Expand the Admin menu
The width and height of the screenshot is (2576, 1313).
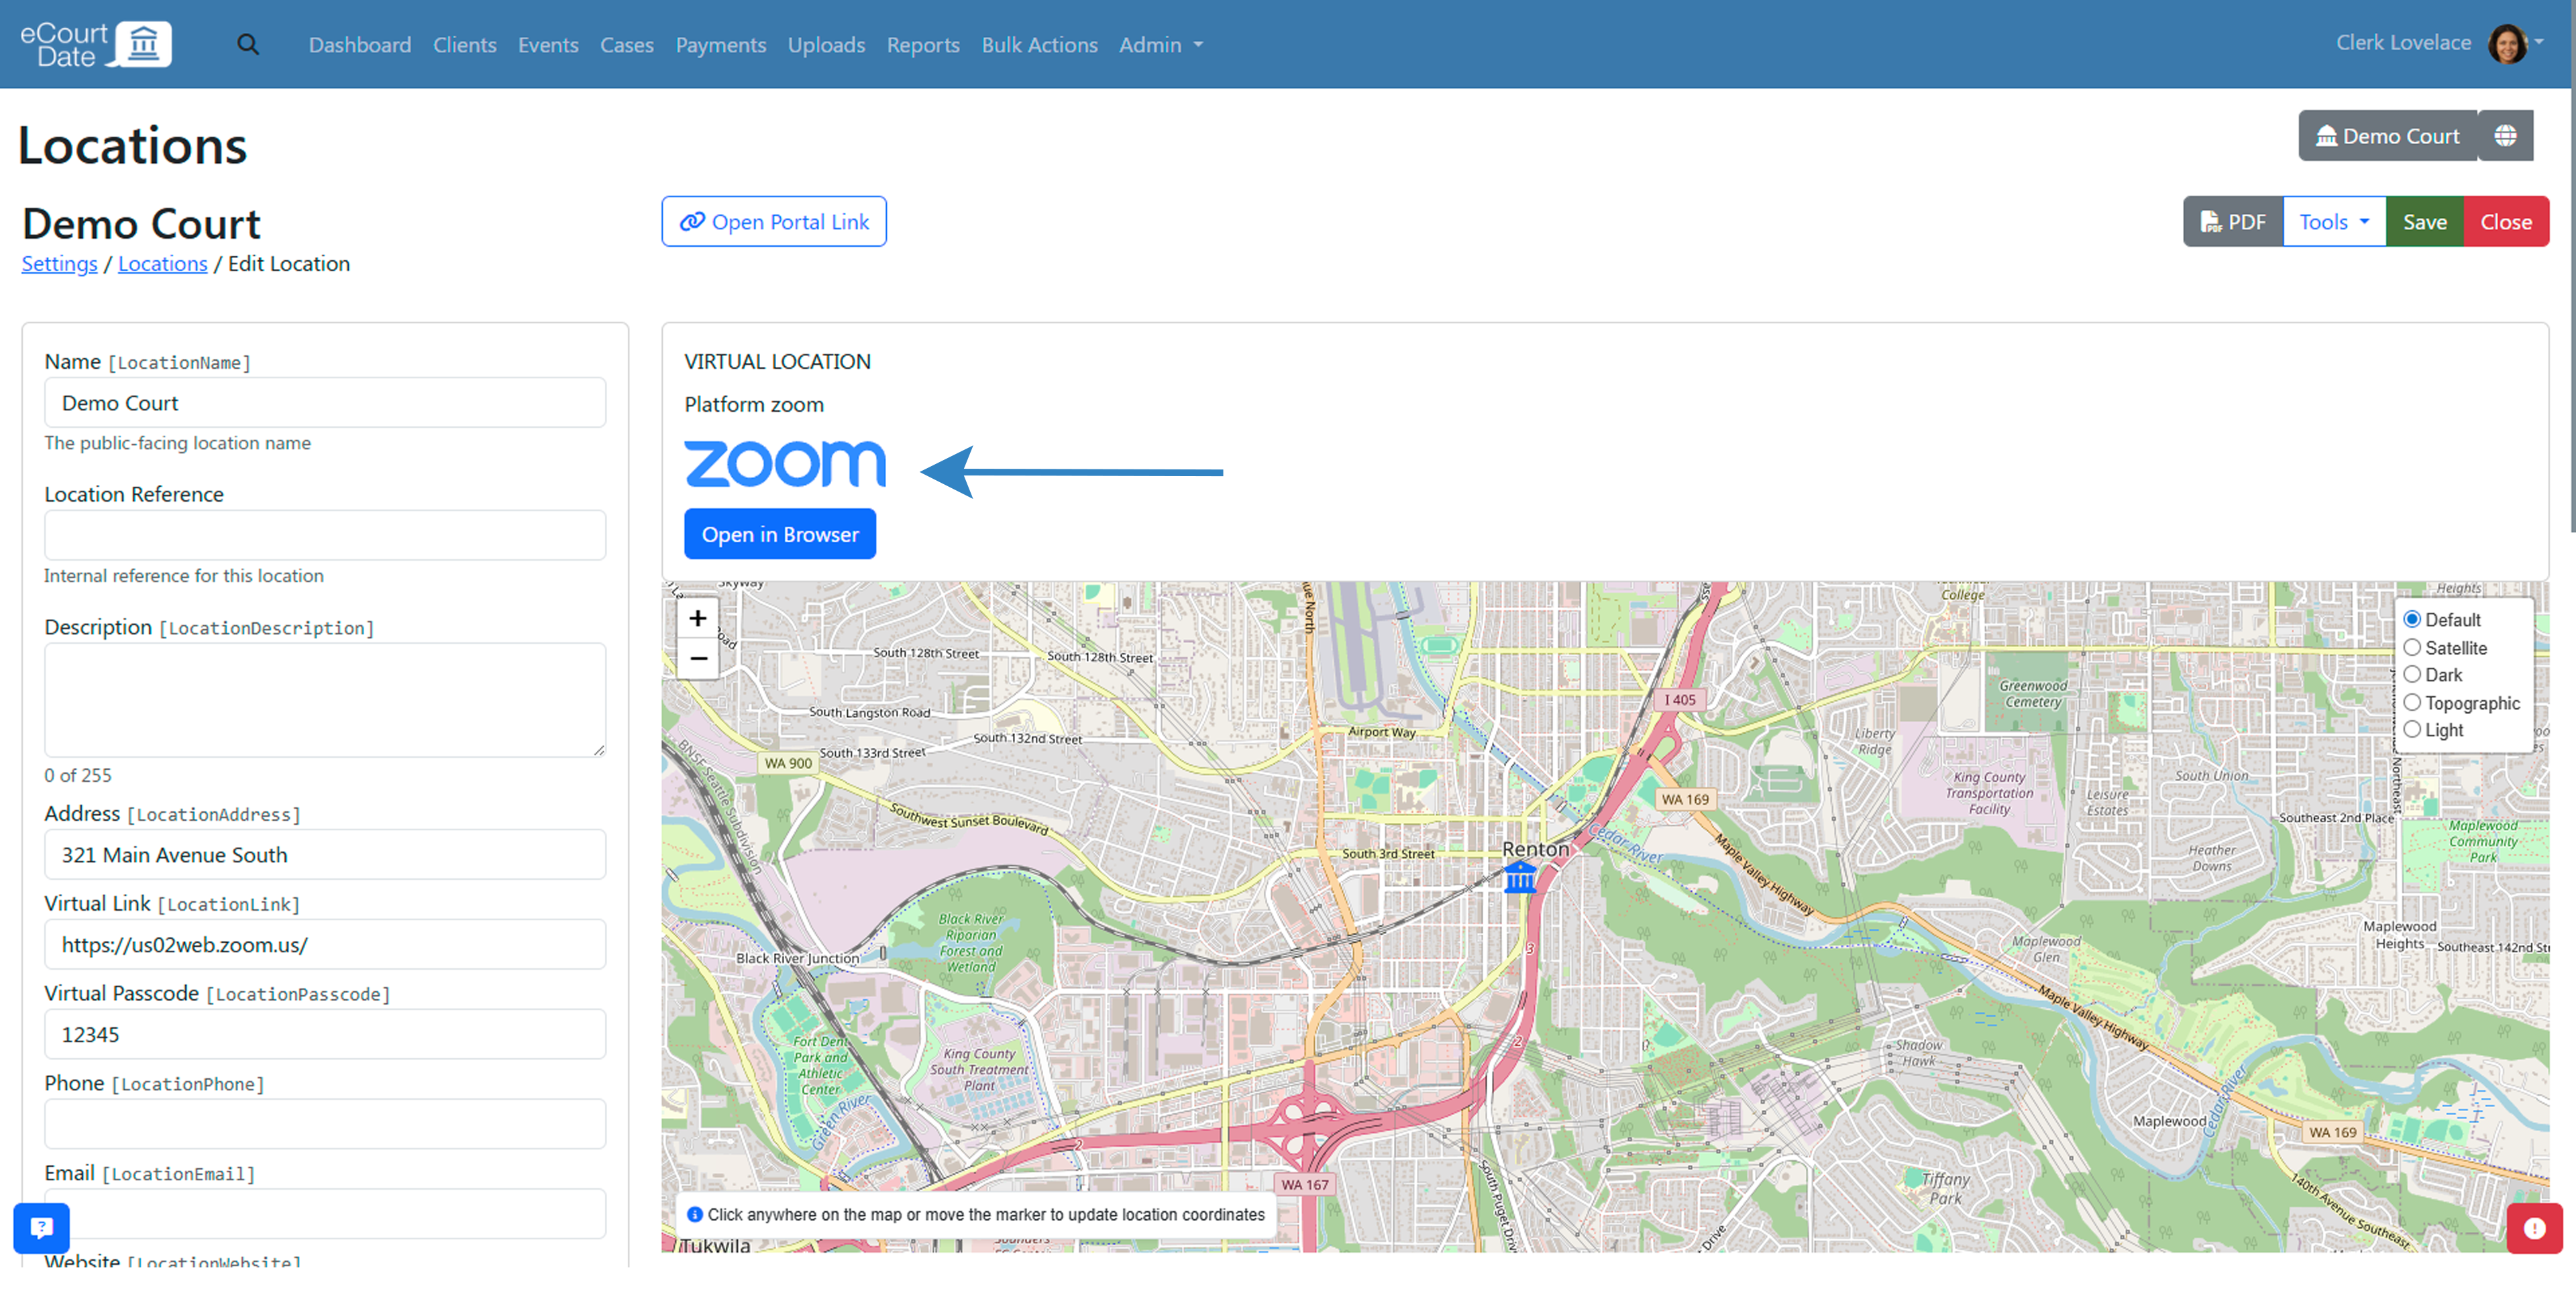[1160, 45]
